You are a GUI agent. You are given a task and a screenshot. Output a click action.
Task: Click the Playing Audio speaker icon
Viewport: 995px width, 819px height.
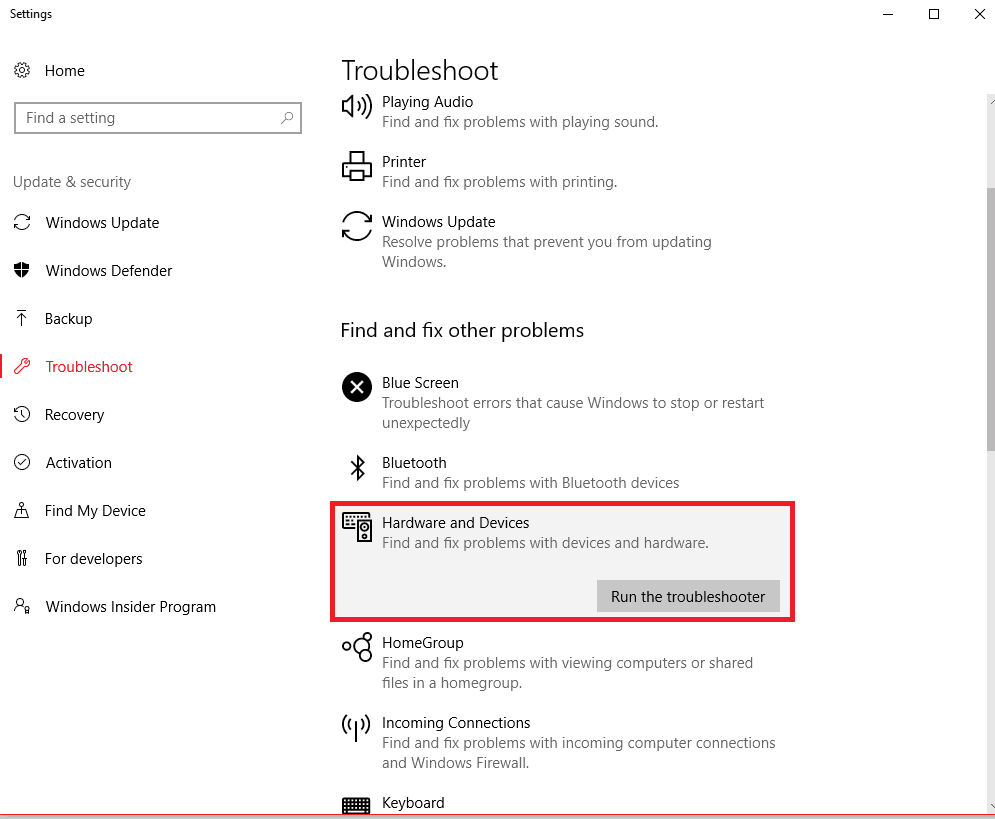click(357, 106)
